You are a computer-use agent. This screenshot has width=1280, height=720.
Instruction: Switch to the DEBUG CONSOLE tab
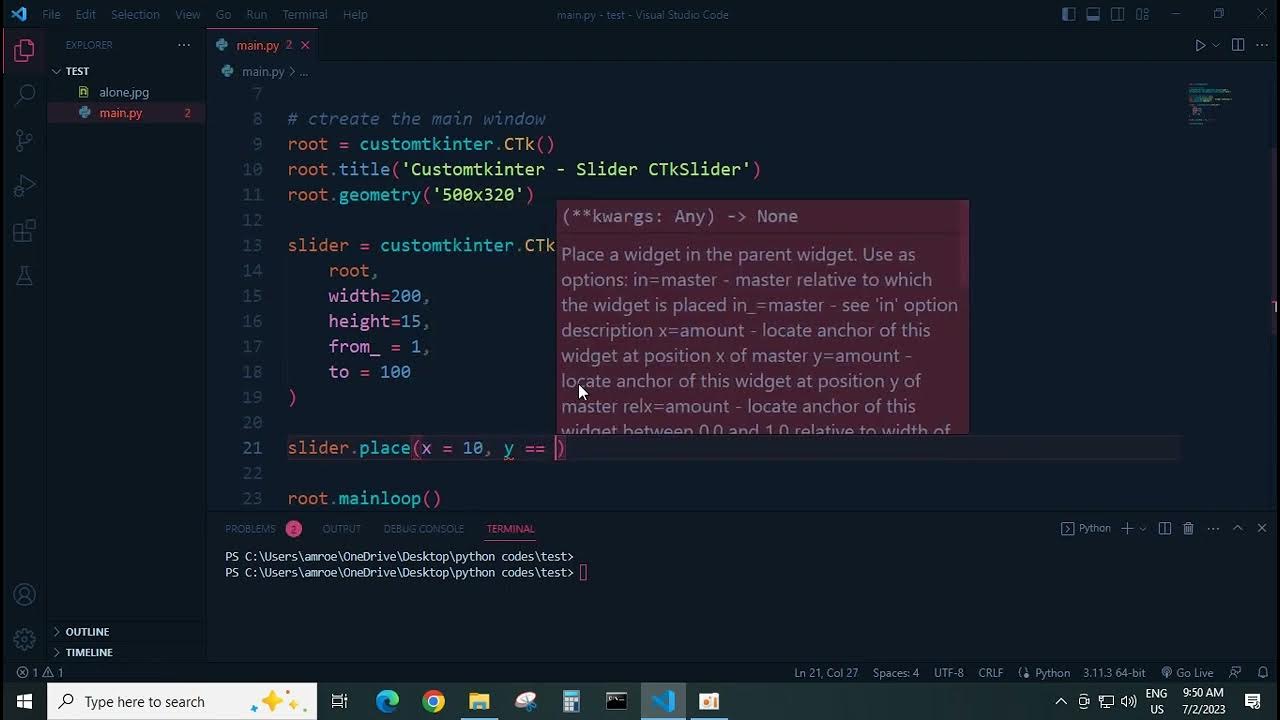(423, 529)
